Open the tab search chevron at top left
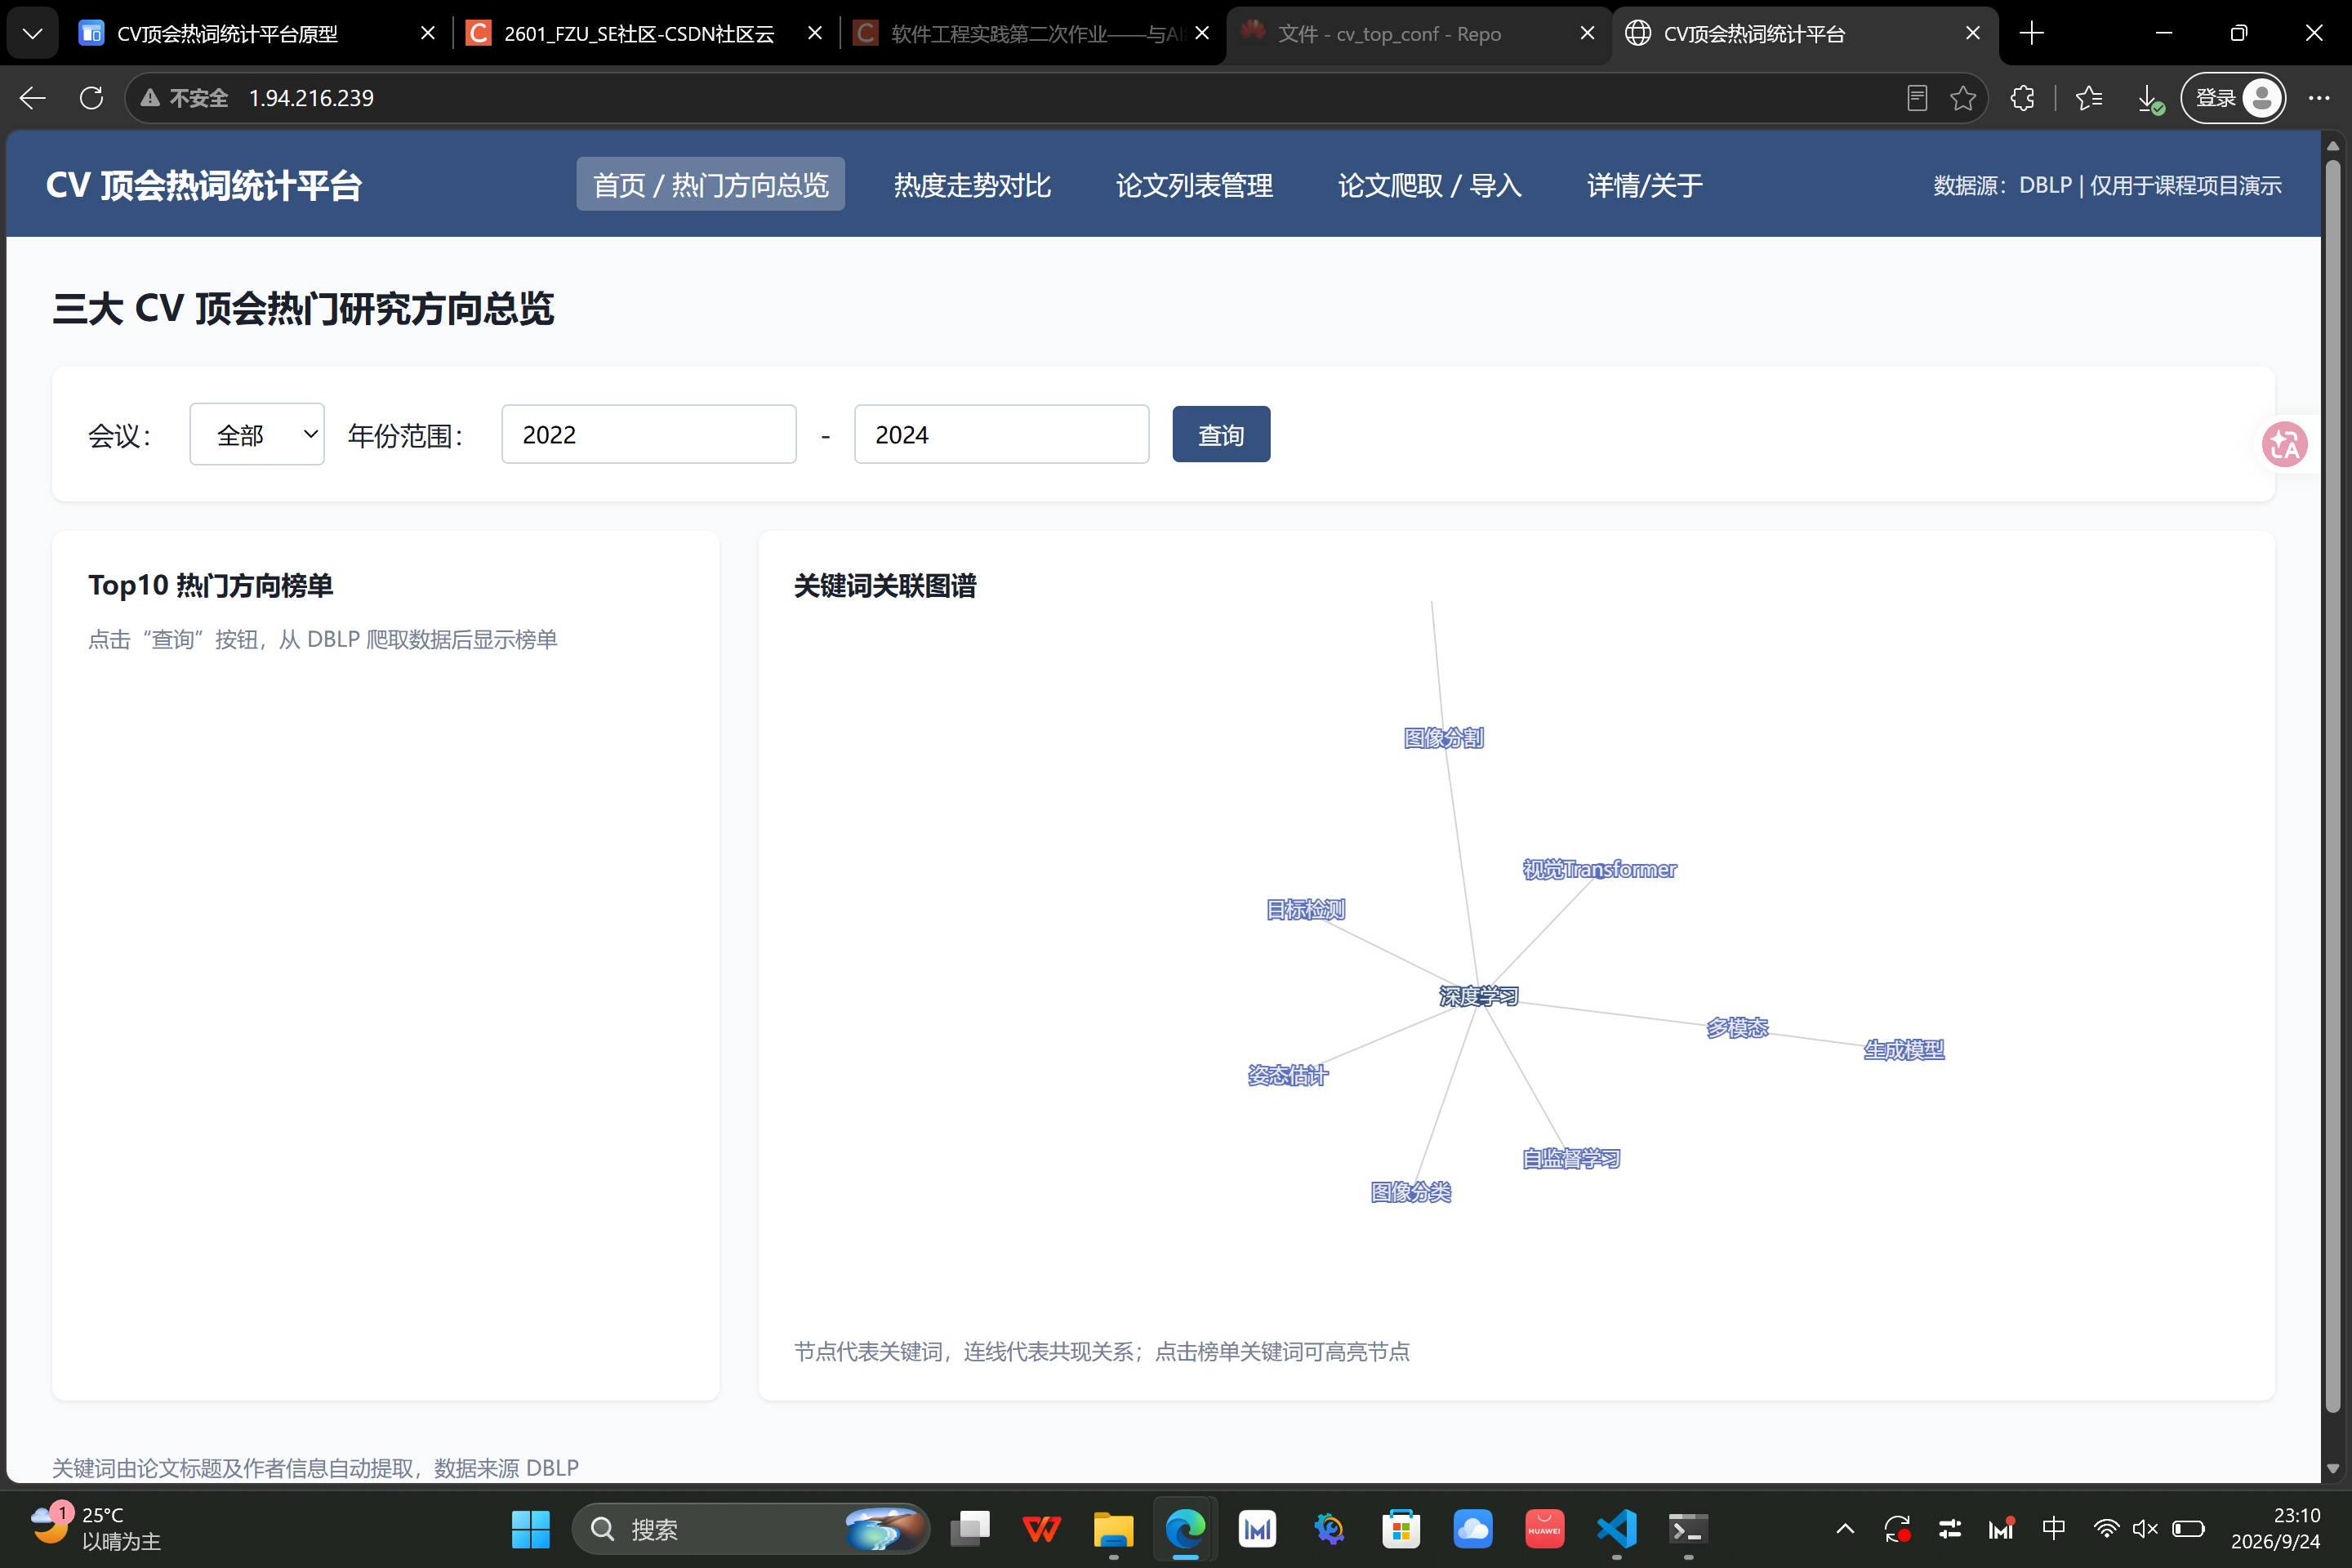The height and width of the screenshot is (1568, 2352). (x=33, y=33)
